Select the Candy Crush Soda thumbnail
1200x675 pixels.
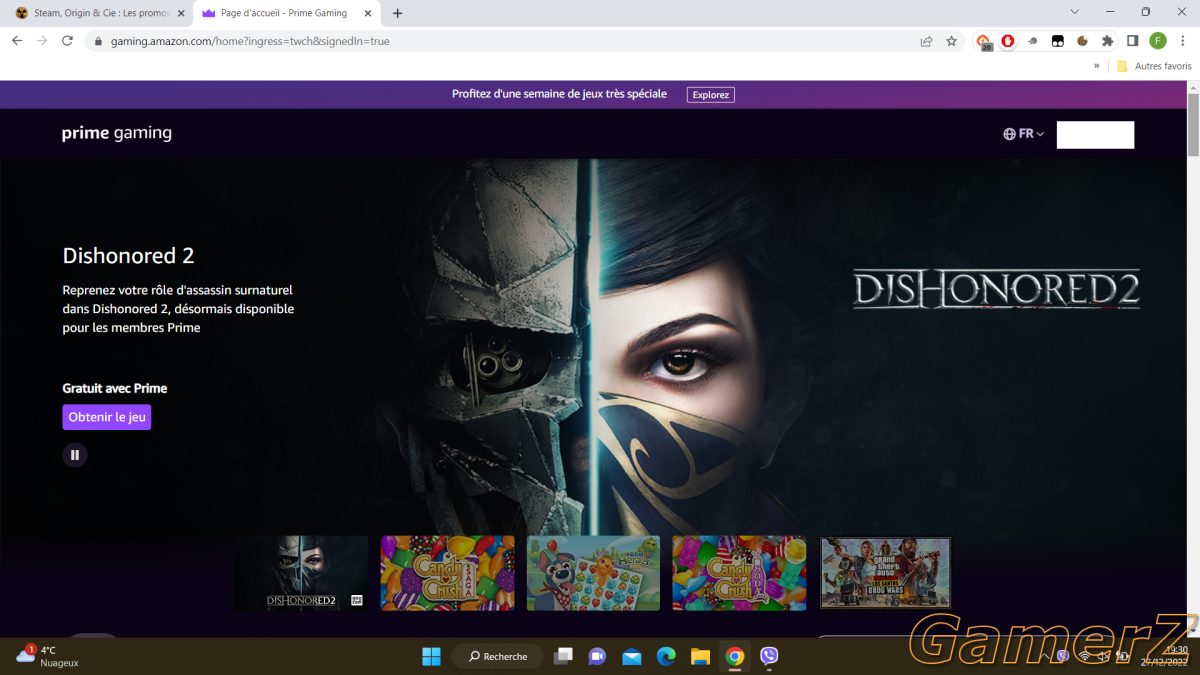point(739,573)
